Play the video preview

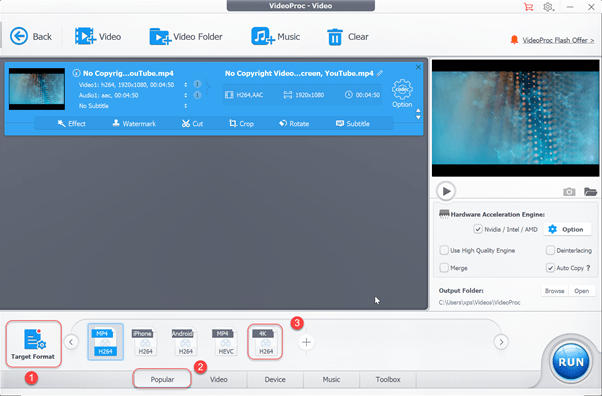point(446,191)
